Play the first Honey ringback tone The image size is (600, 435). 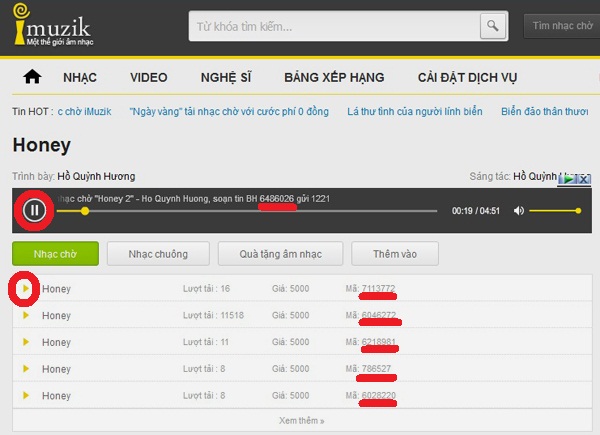26,289
